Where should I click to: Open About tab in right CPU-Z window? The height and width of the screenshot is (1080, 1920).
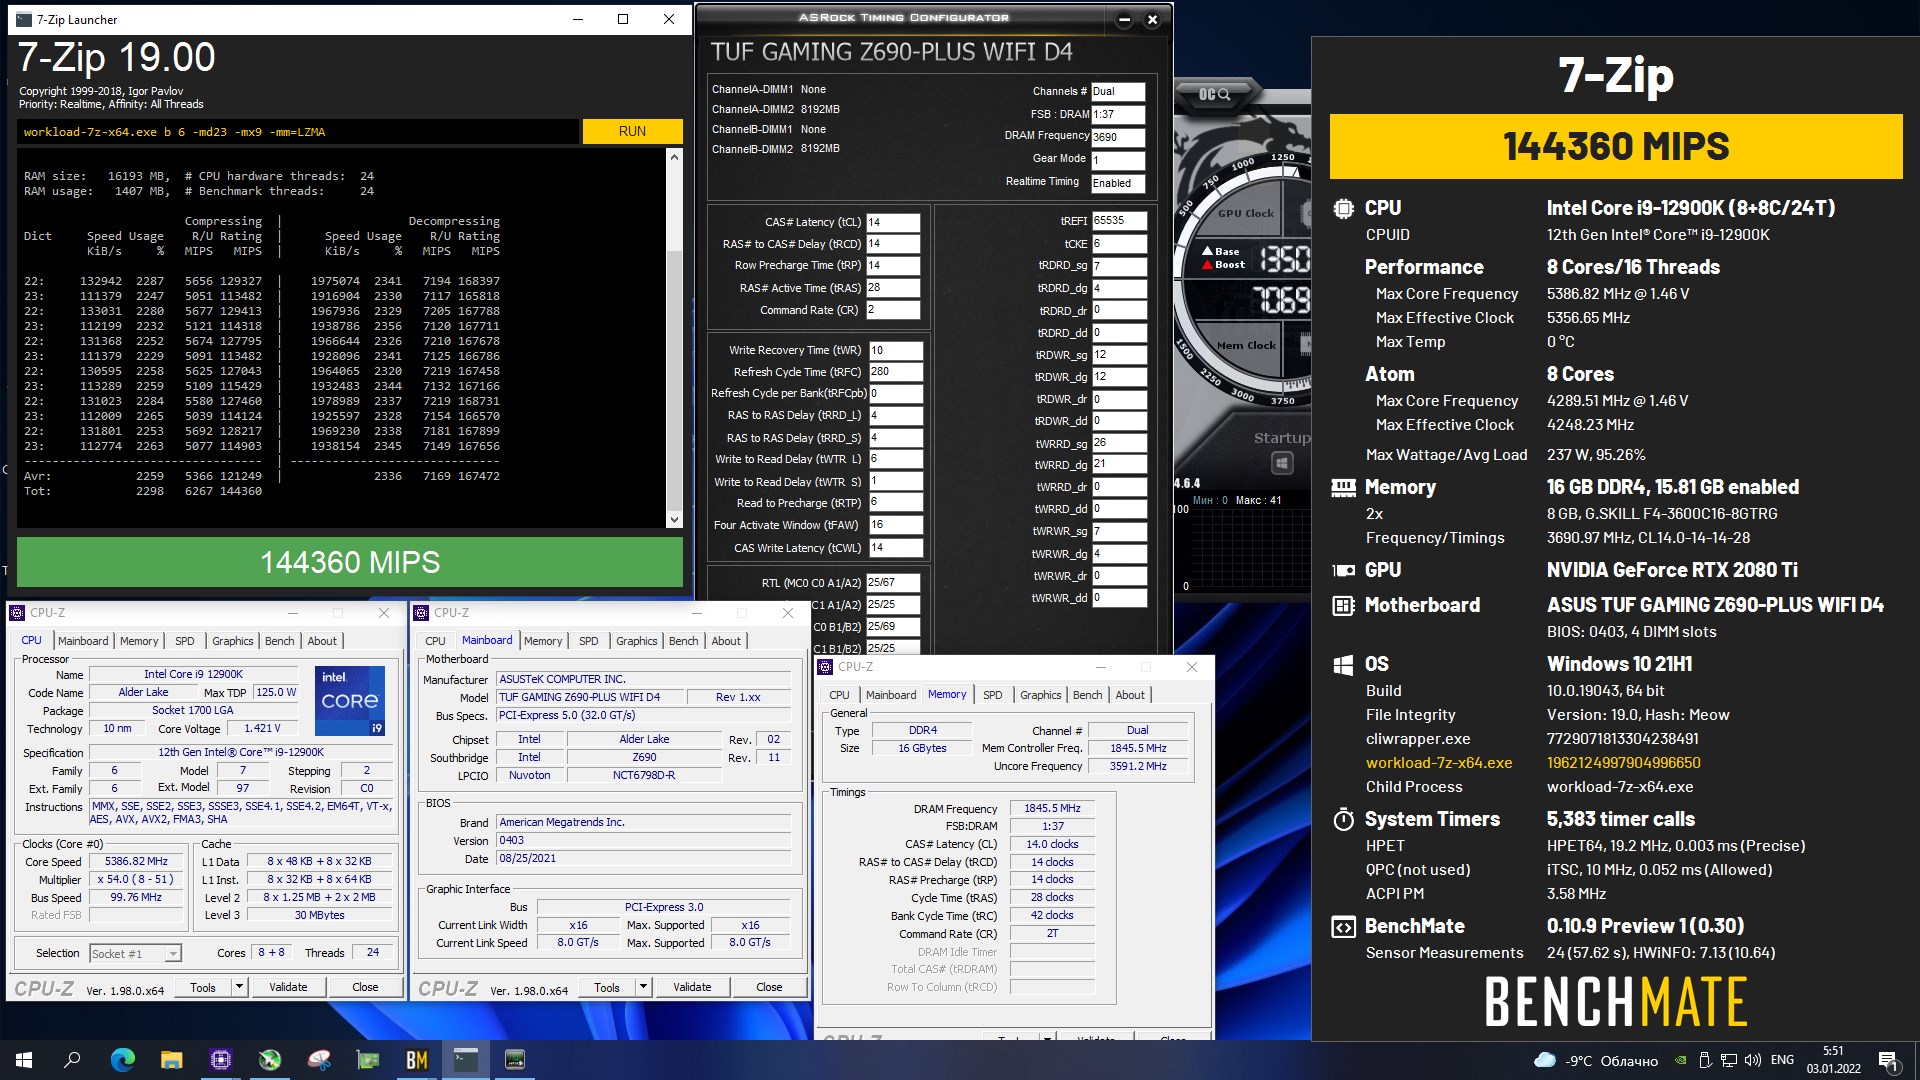point(1130,695)
